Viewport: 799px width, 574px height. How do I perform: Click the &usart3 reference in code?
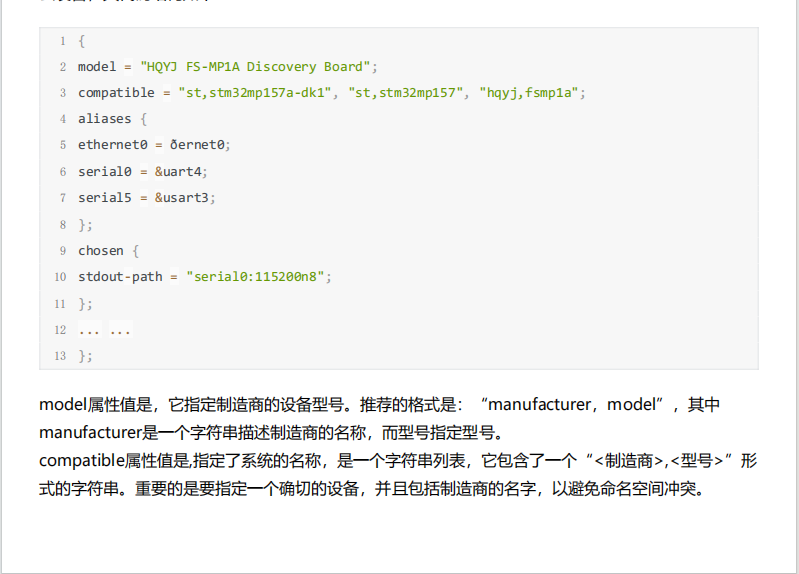click(x=183, y=198)
